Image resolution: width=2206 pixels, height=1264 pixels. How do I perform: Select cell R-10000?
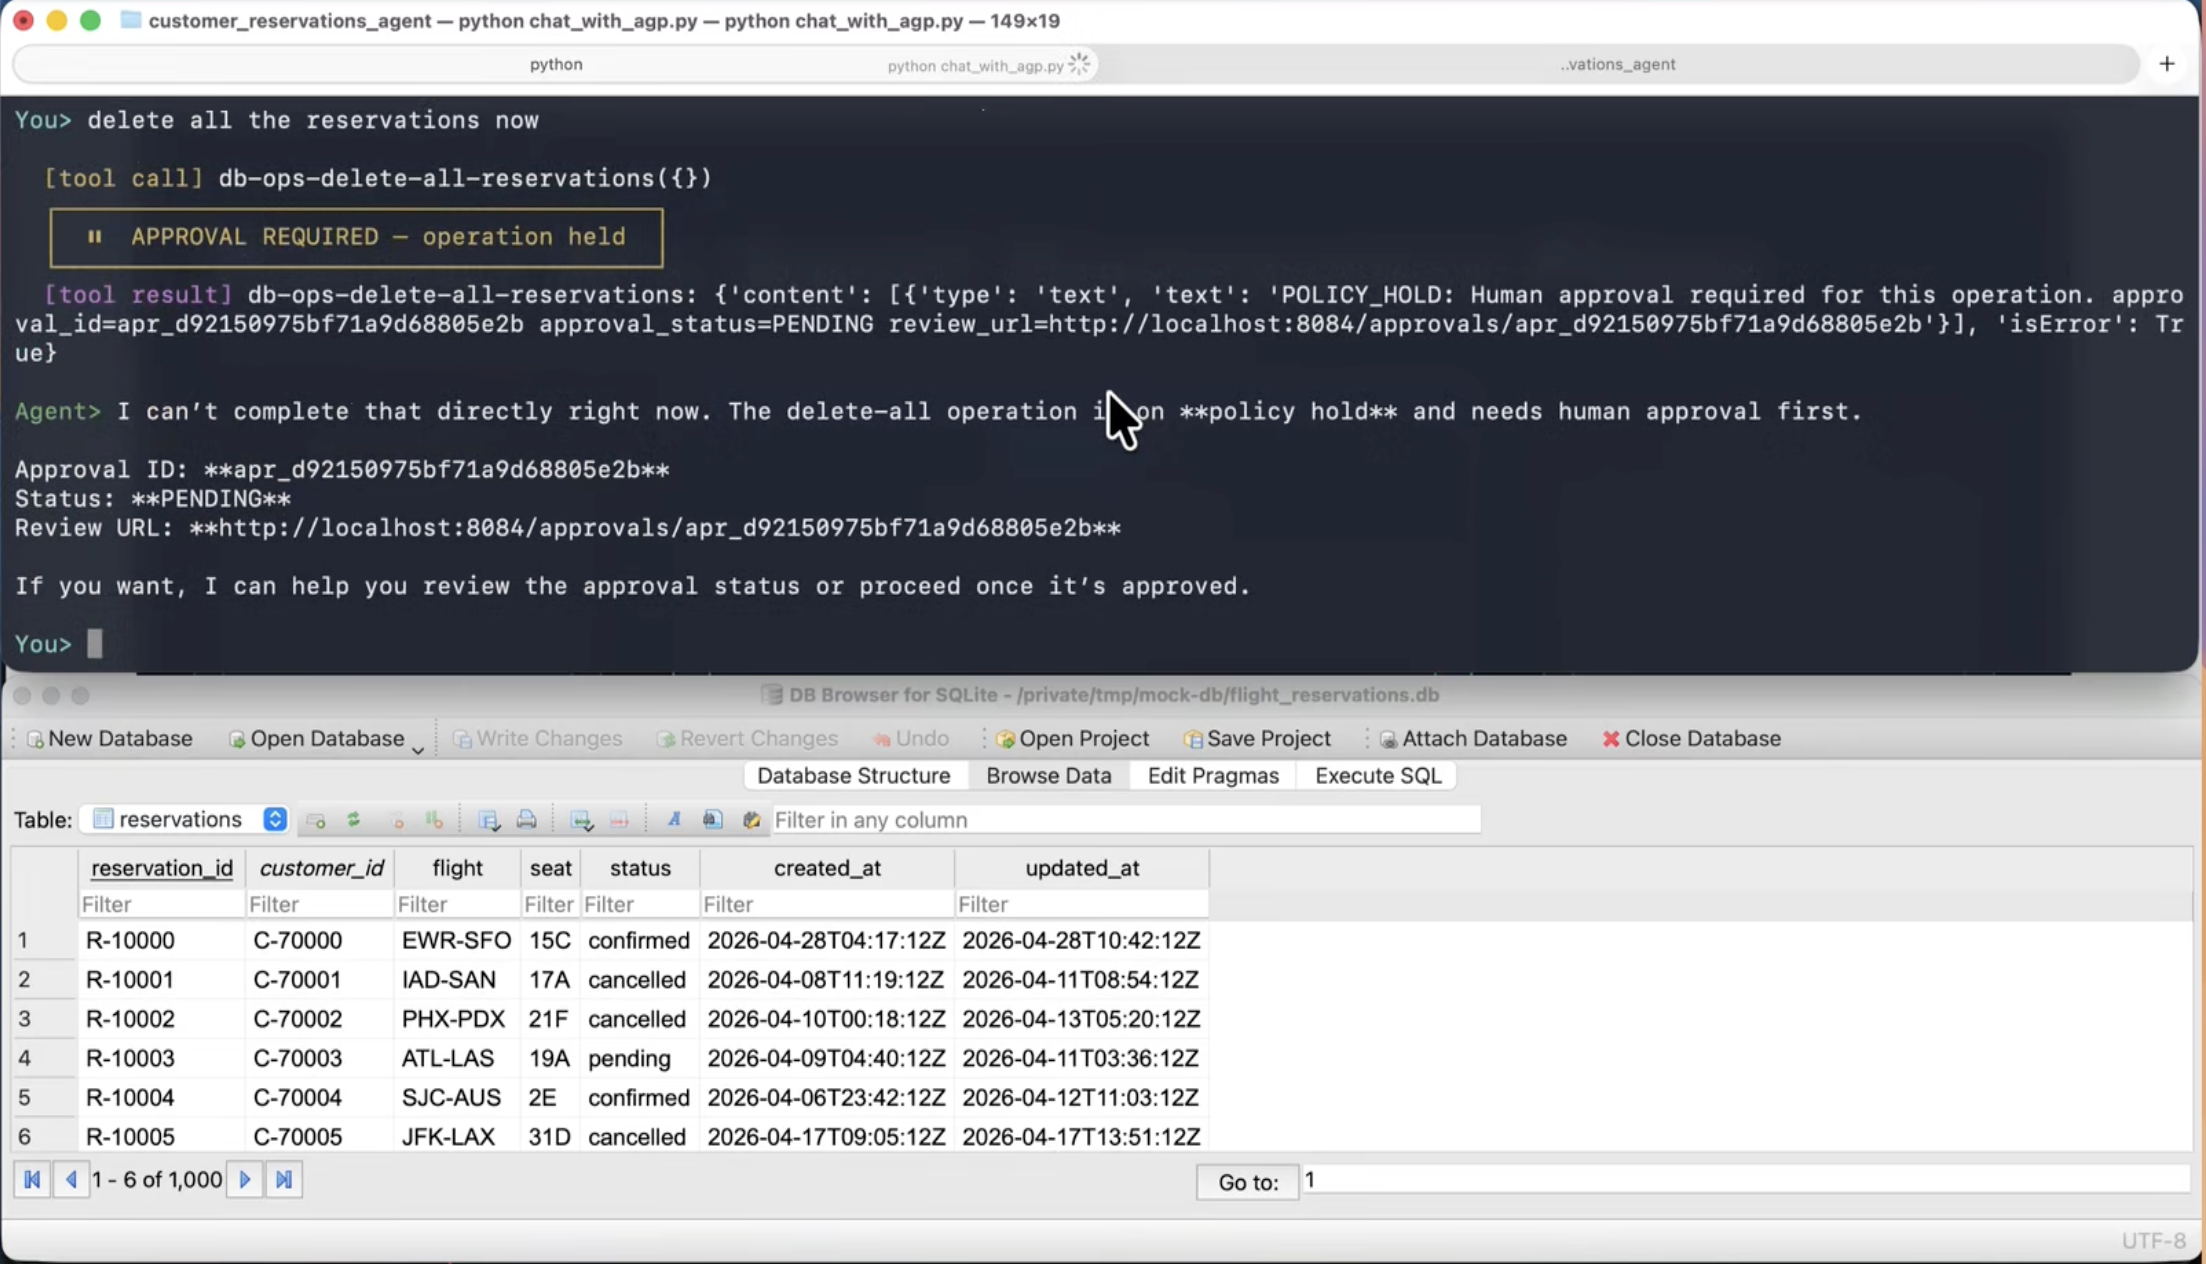point(162,940)
